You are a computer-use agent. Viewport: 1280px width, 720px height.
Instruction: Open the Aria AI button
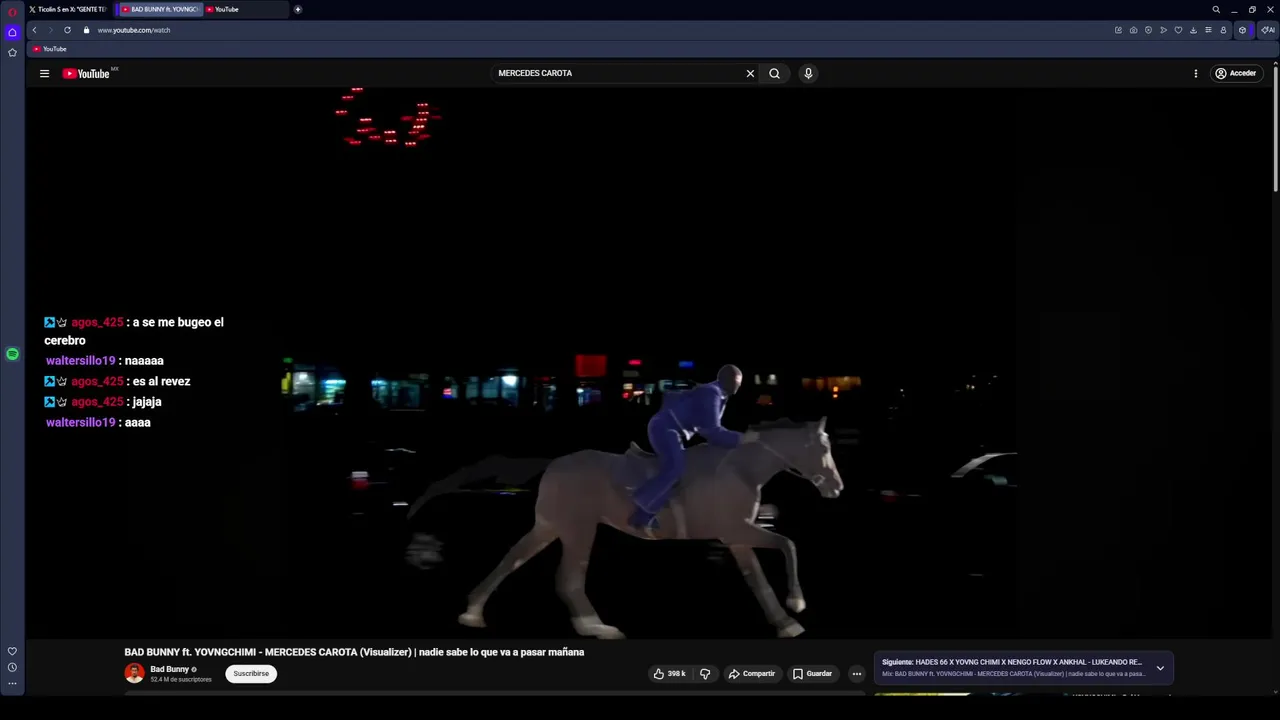1268,30
